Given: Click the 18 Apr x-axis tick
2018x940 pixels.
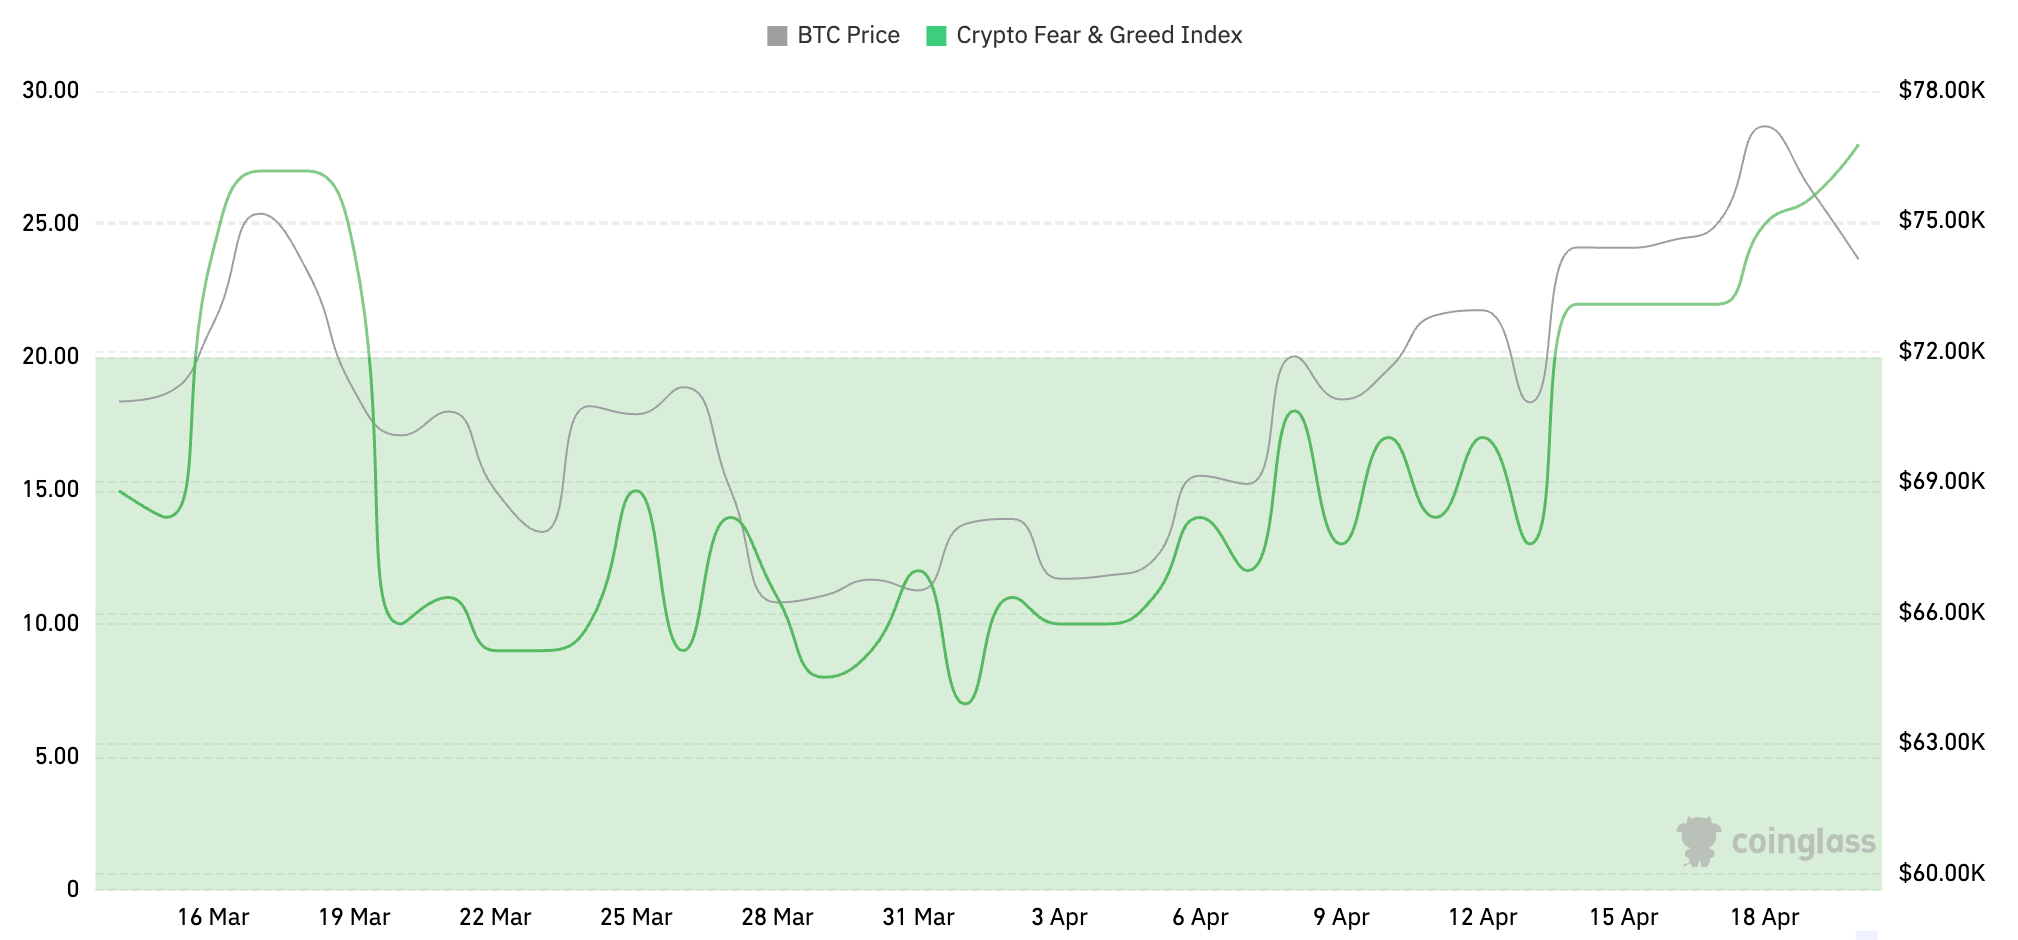Looking at the screenshot, I should click(1764, 917).
